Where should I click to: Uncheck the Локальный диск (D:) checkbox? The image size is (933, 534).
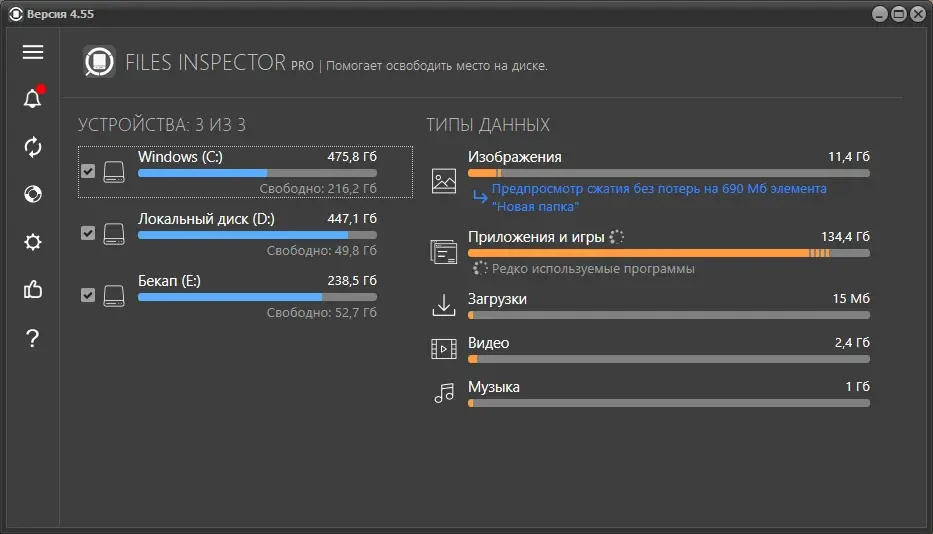coord(88,233)
